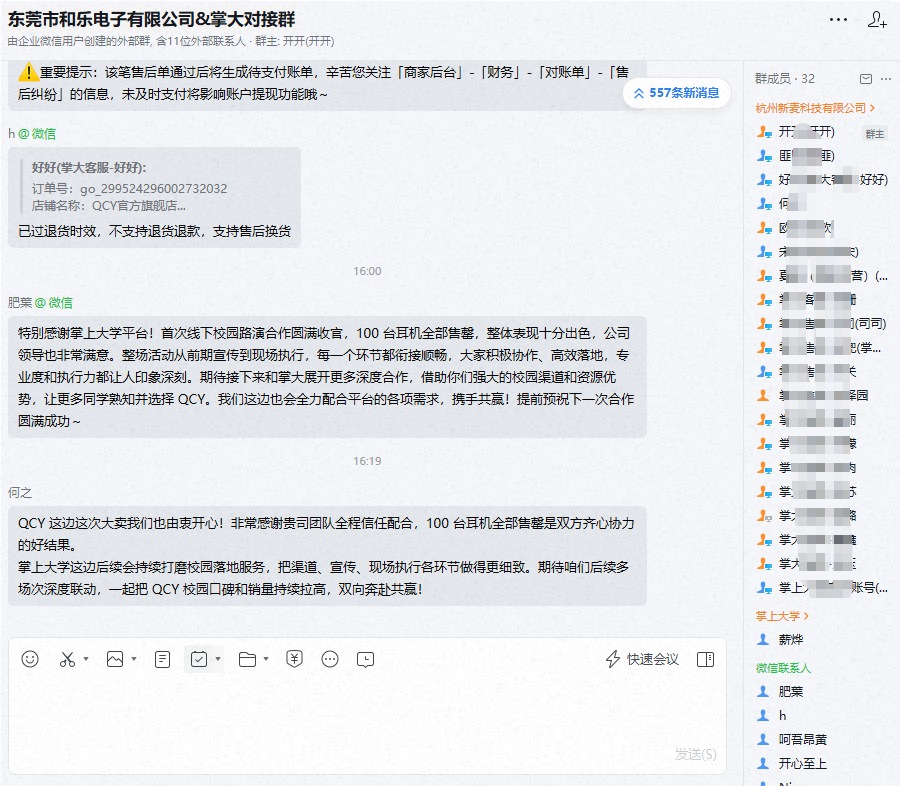Open the chat history clock icon
The height and width of the screenshot is (786, 900).
365,660
